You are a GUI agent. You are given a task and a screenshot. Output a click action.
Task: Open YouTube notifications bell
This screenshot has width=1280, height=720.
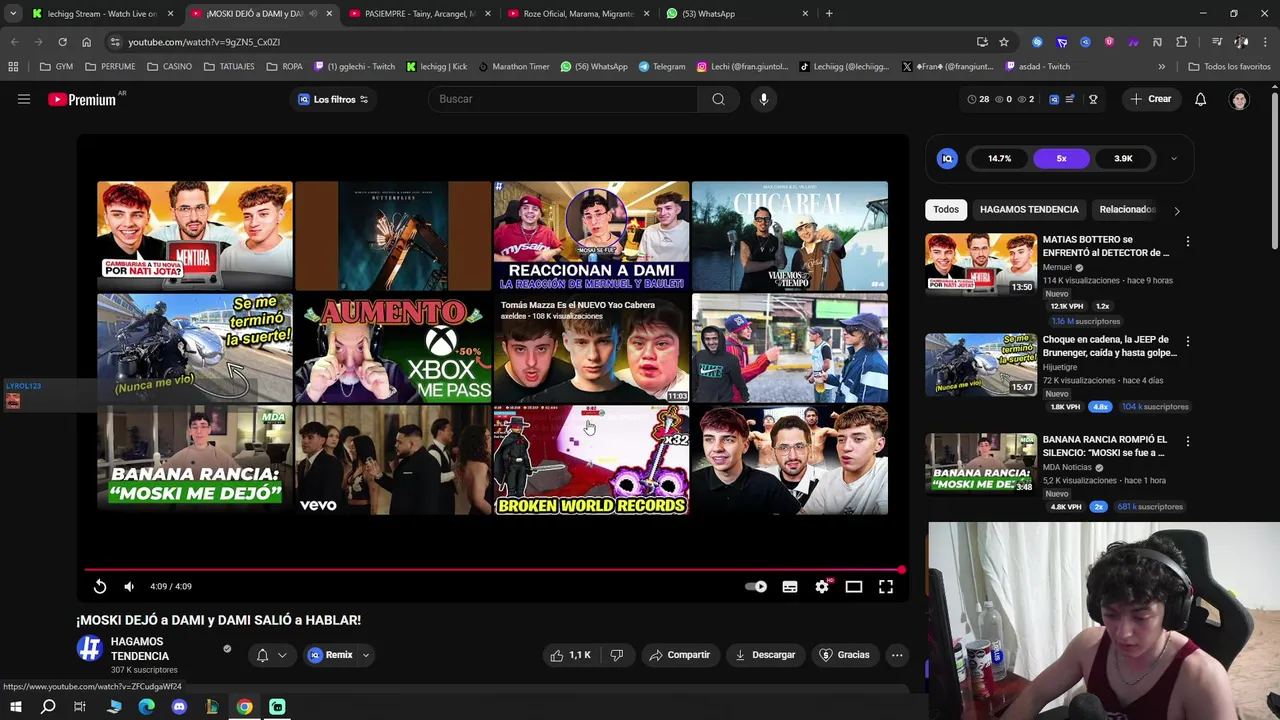tap(1201, 99)
